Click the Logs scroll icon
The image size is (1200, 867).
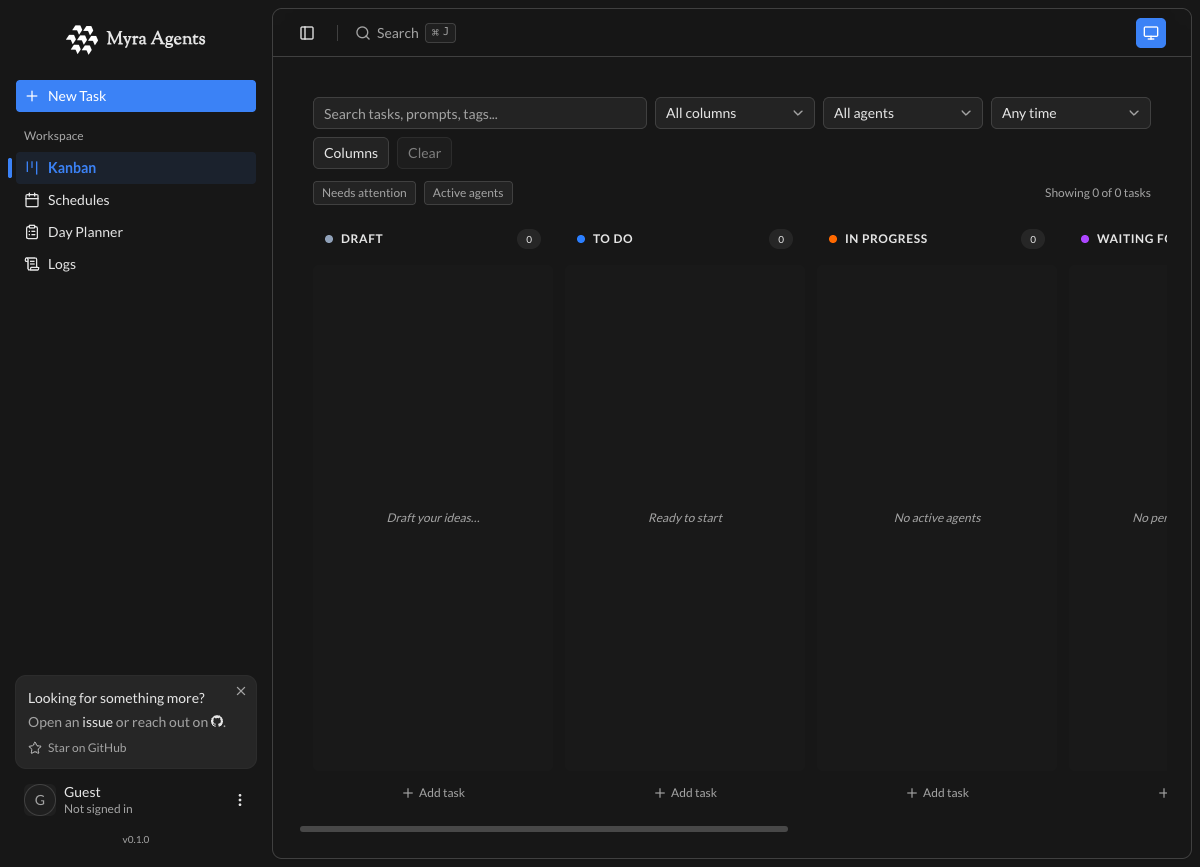(32, 264)
